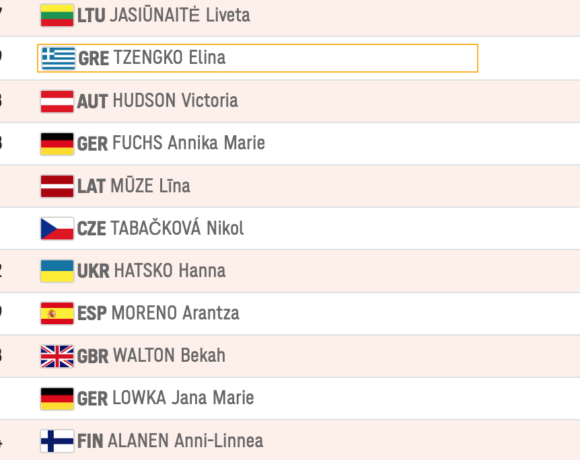This screenshot has height=460, width=580.
Task: Click the Great Britain flag icon
Action: (x=57, y=356)
